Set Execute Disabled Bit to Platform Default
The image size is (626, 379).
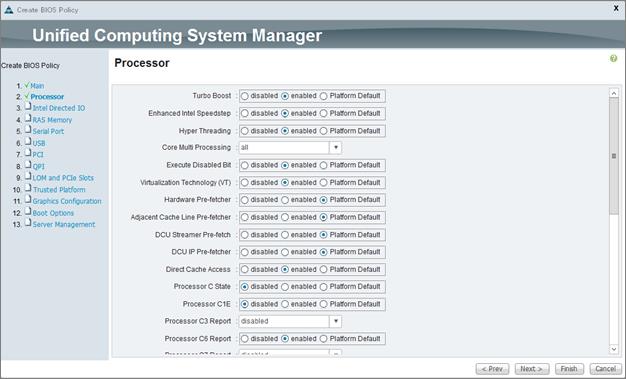tap(323, 165)
